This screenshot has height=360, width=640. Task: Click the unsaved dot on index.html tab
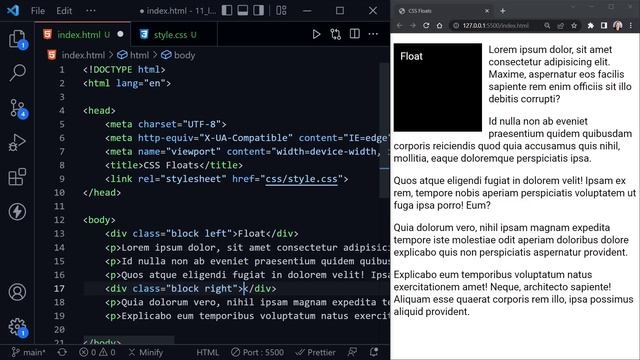(120, 34)
